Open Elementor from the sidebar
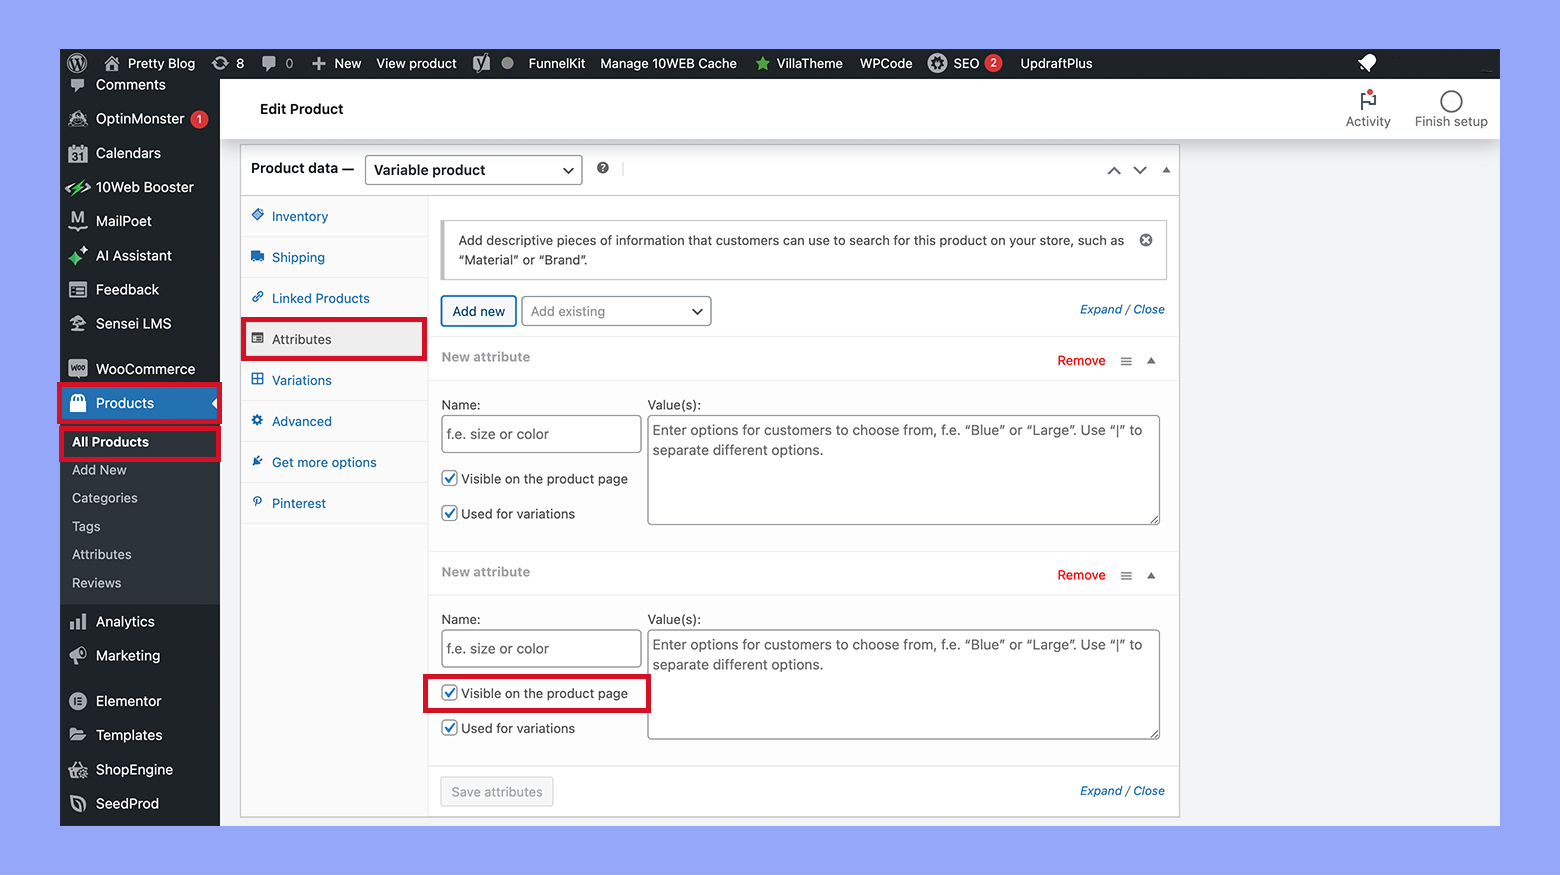1560x875 pixels. point(128,701)
